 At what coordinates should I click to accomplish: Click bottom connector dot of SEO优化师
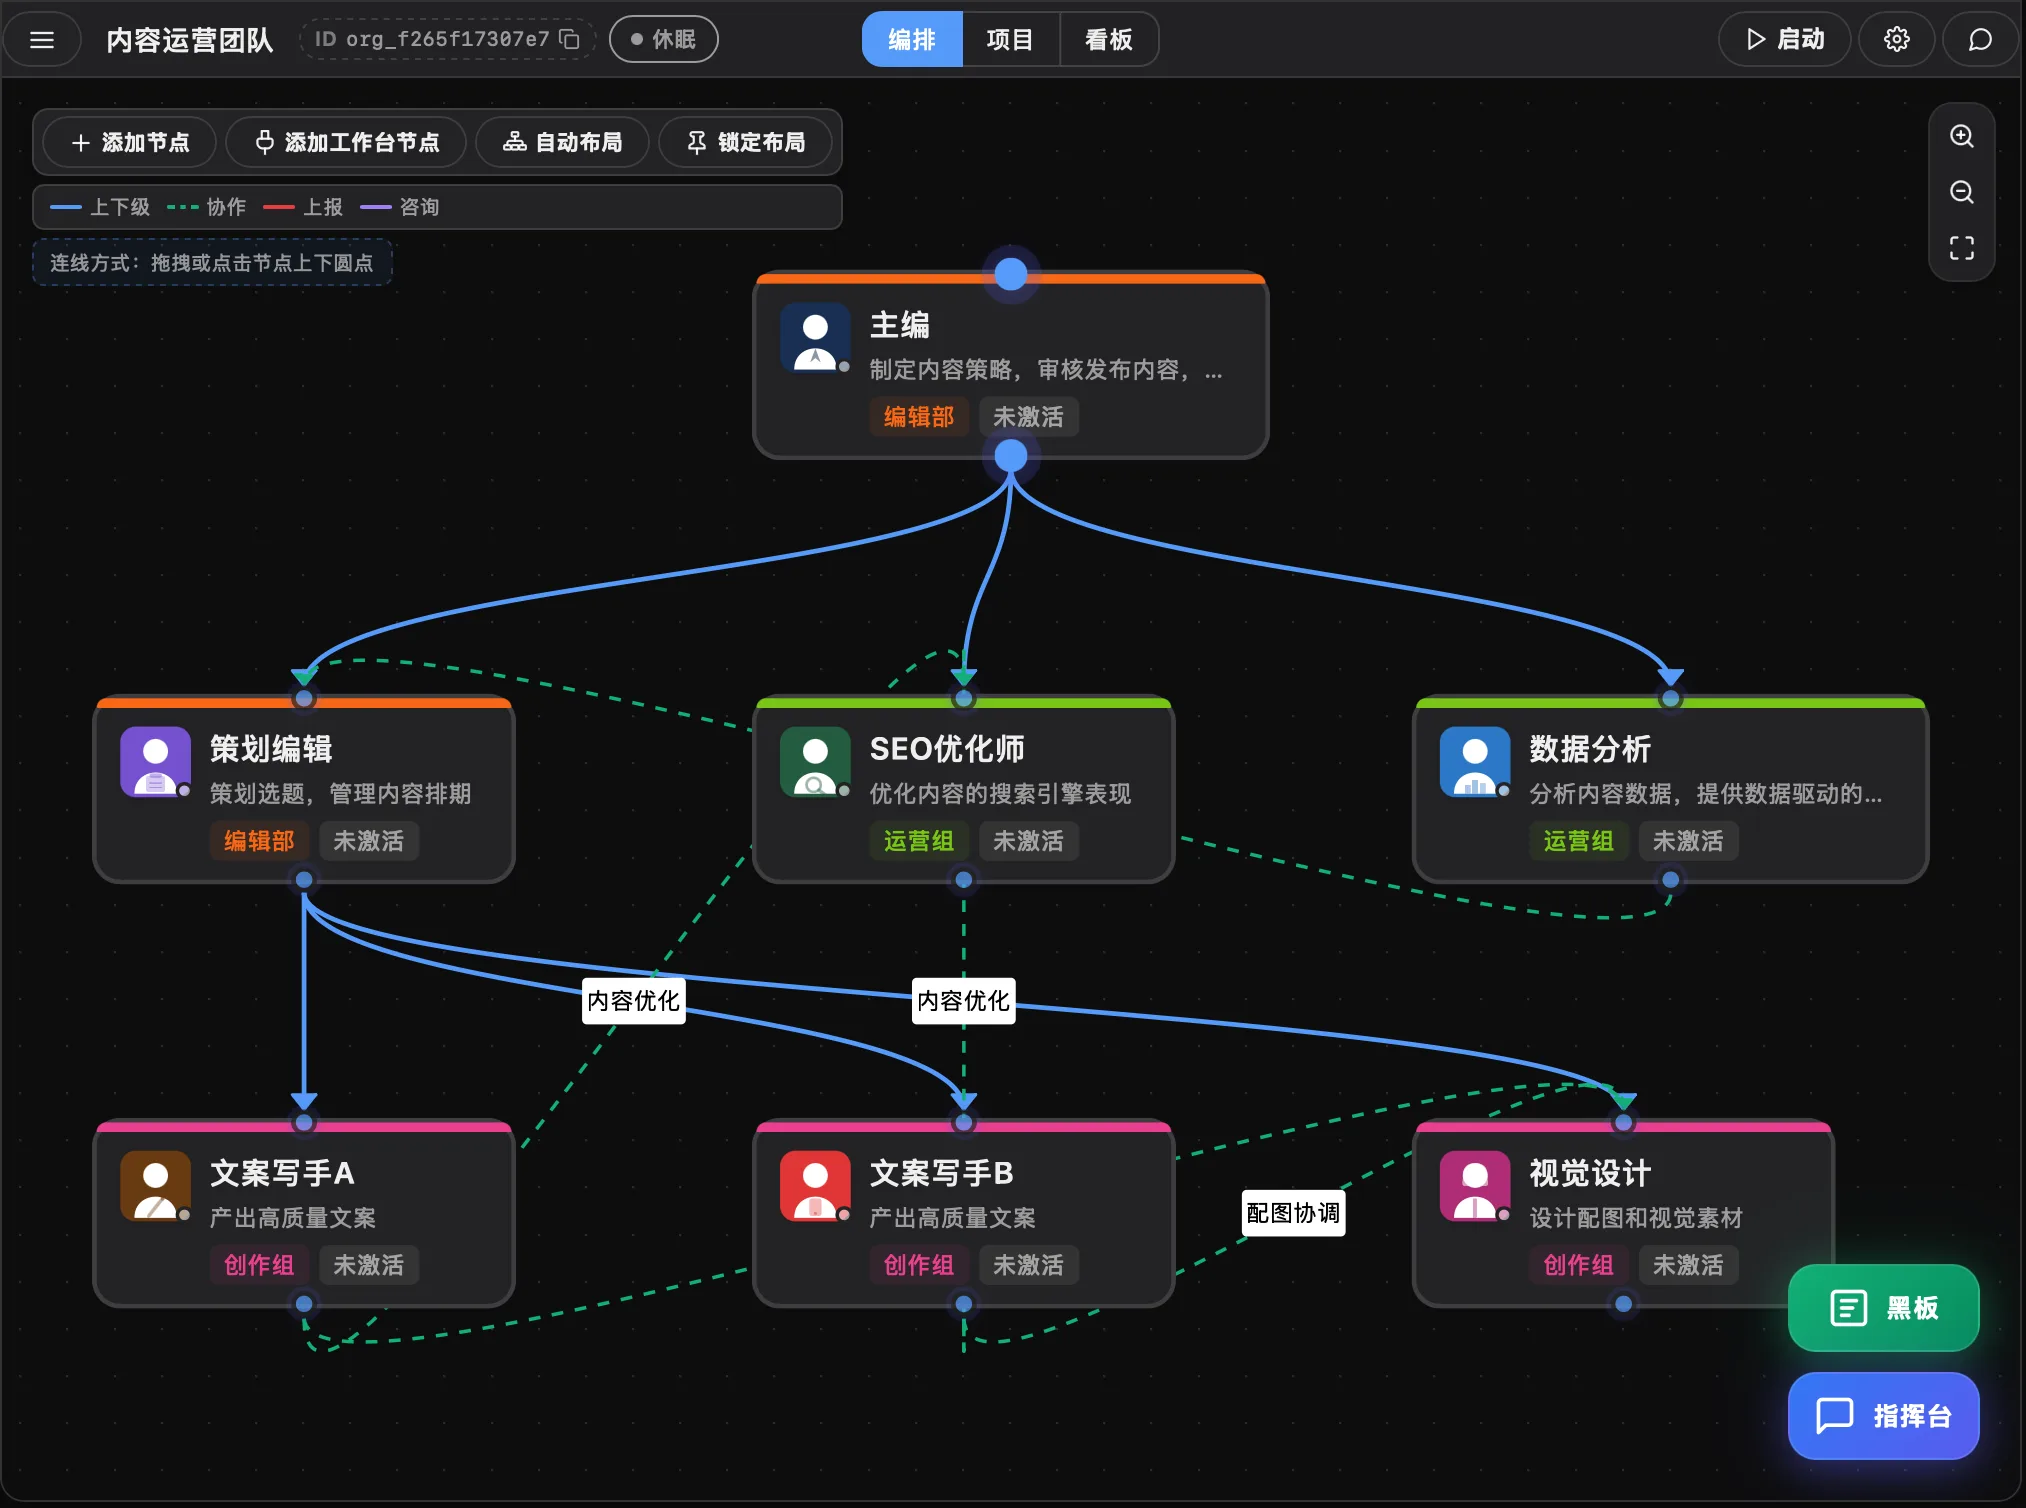[964, 880]
